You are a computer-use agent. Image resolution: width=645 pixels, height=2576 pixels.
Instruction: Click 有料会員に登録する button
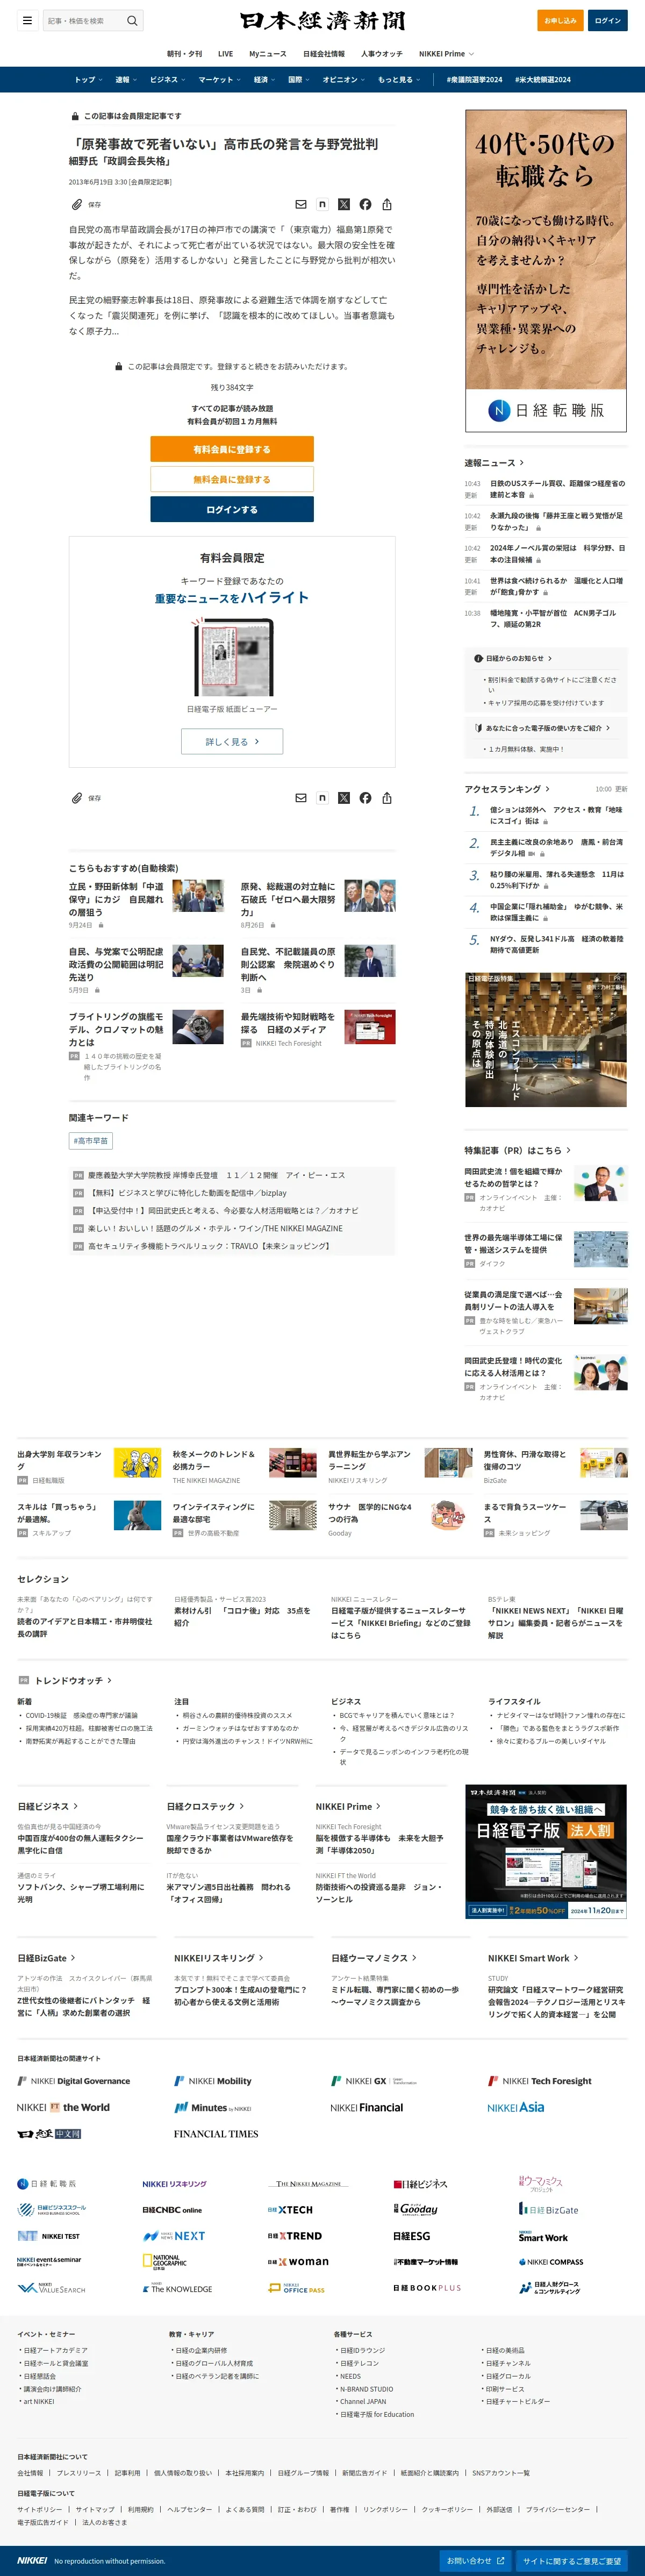click(232, 449)
